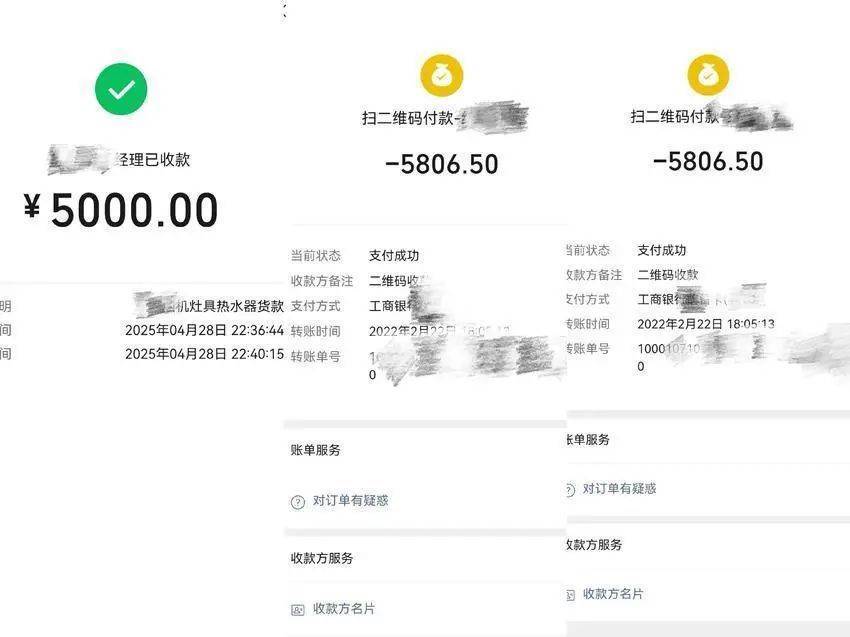This screenshot has width=850, height=637.
Task: Select the -5806.50 amount in the middle receipt
Action: click(x=441, y=164)
